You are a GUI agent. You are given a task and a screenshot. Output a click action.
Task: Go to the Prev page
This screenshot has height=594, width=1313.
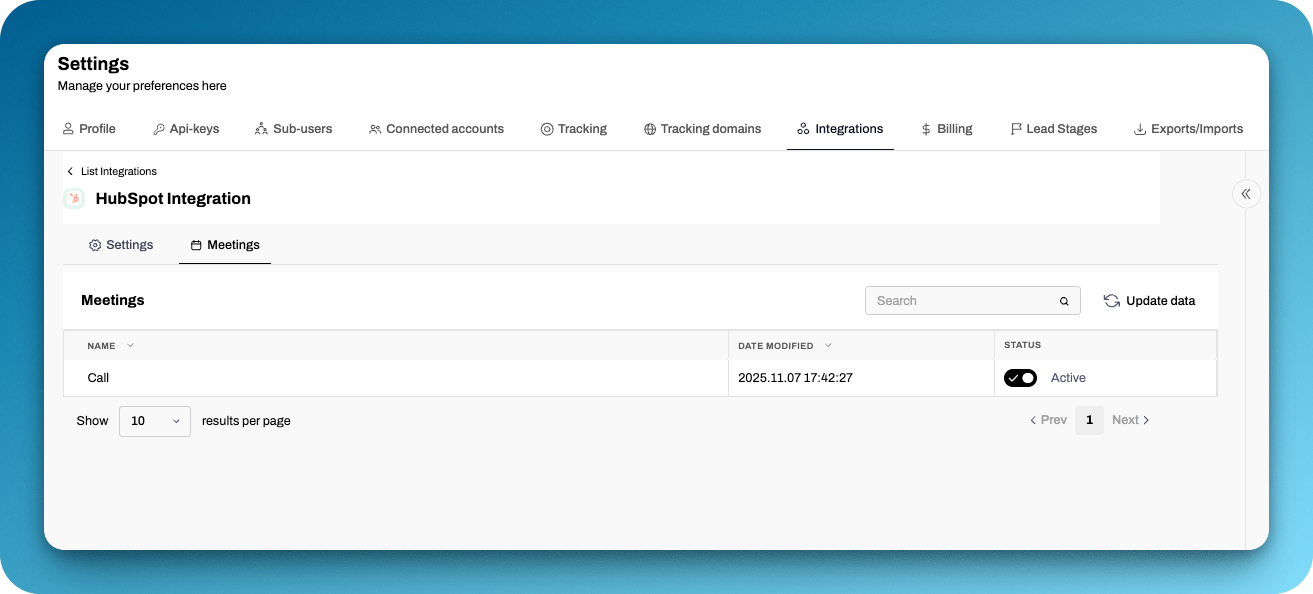coord(1048,420)
